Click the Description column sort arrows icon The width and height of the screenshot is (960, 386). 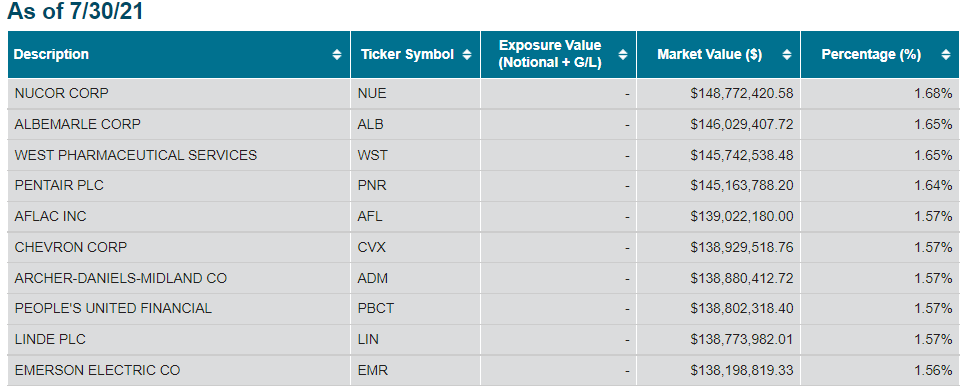click(x=337, y=55)
